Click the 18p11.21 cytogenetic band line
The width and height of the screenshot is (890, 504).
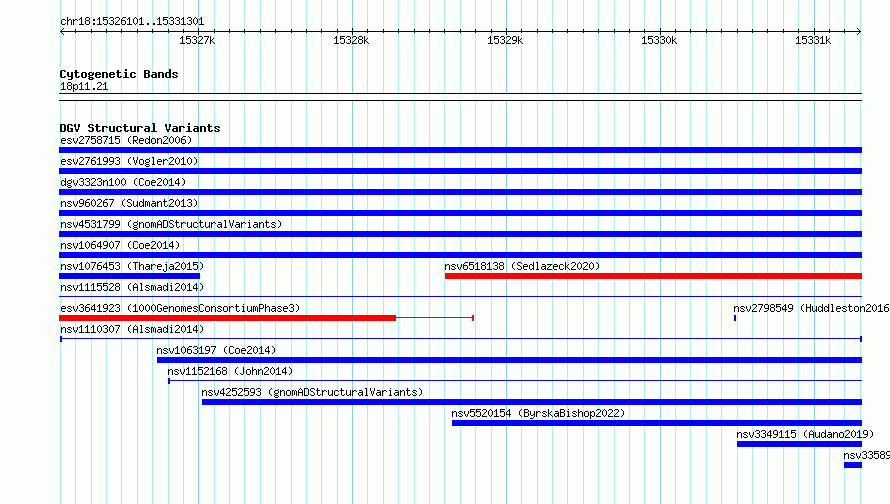click(460, 97)
